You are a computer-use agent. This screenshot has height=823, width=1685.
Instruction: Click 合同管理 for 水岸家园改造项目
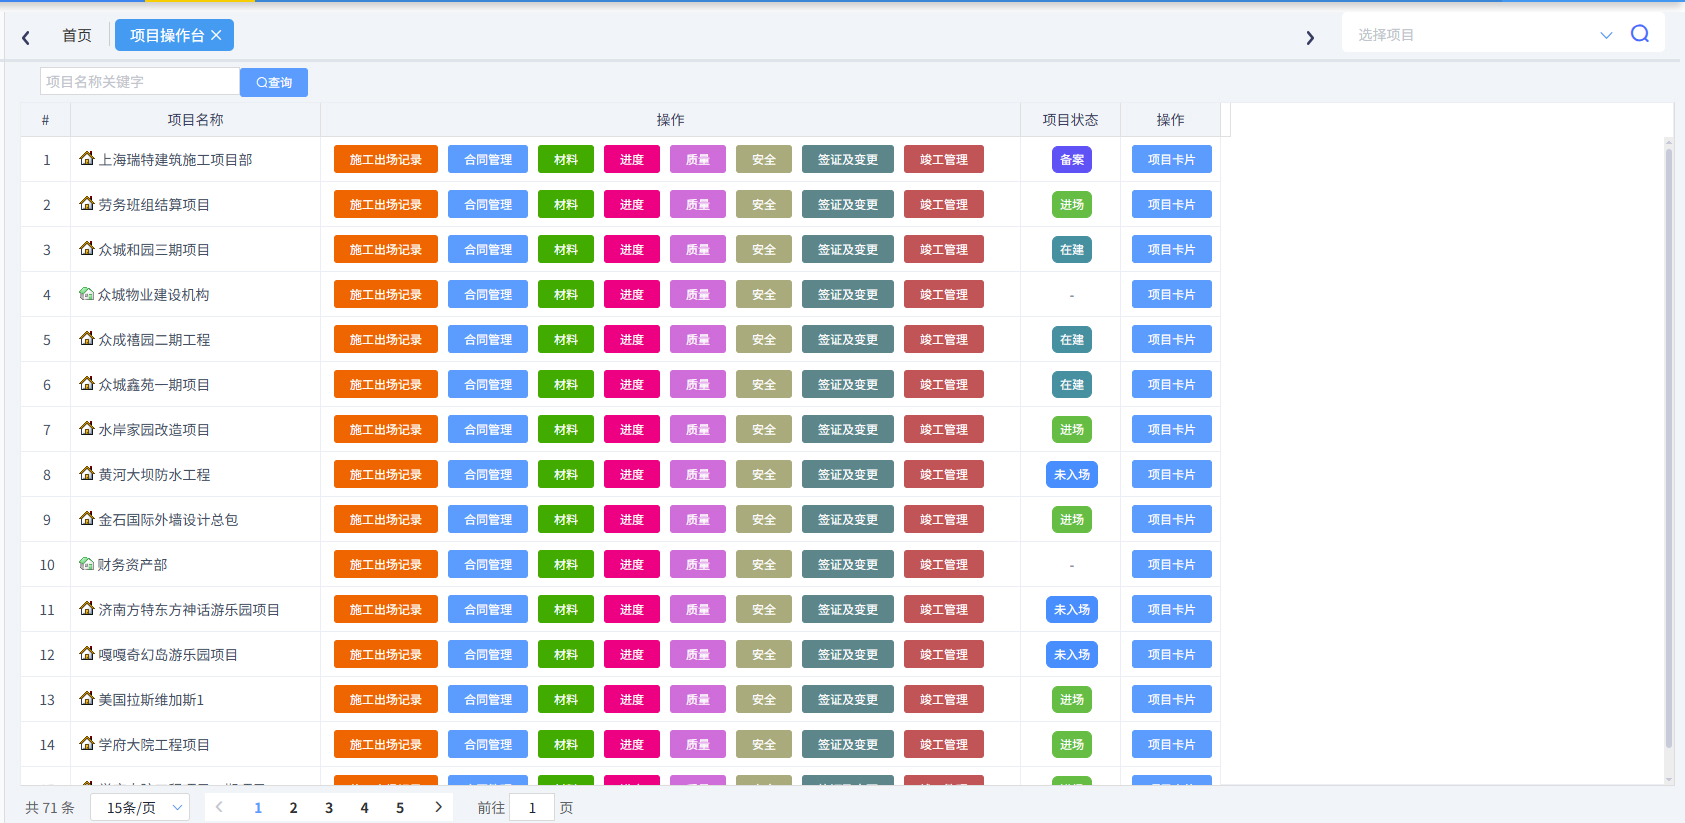[x=488, y=429]
